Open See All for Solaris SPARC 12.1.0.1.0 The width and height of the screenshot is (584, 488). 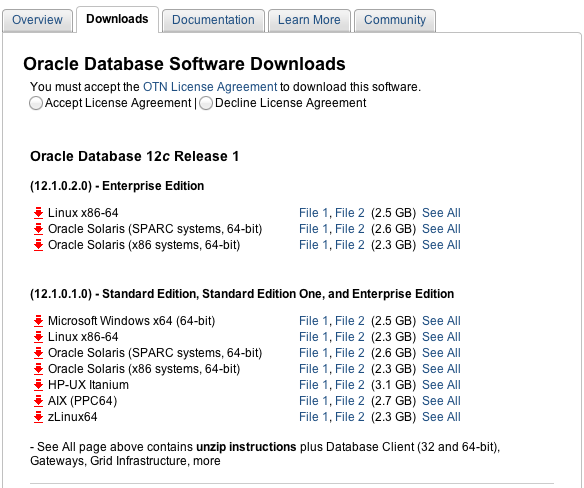(x=441, y=353)
